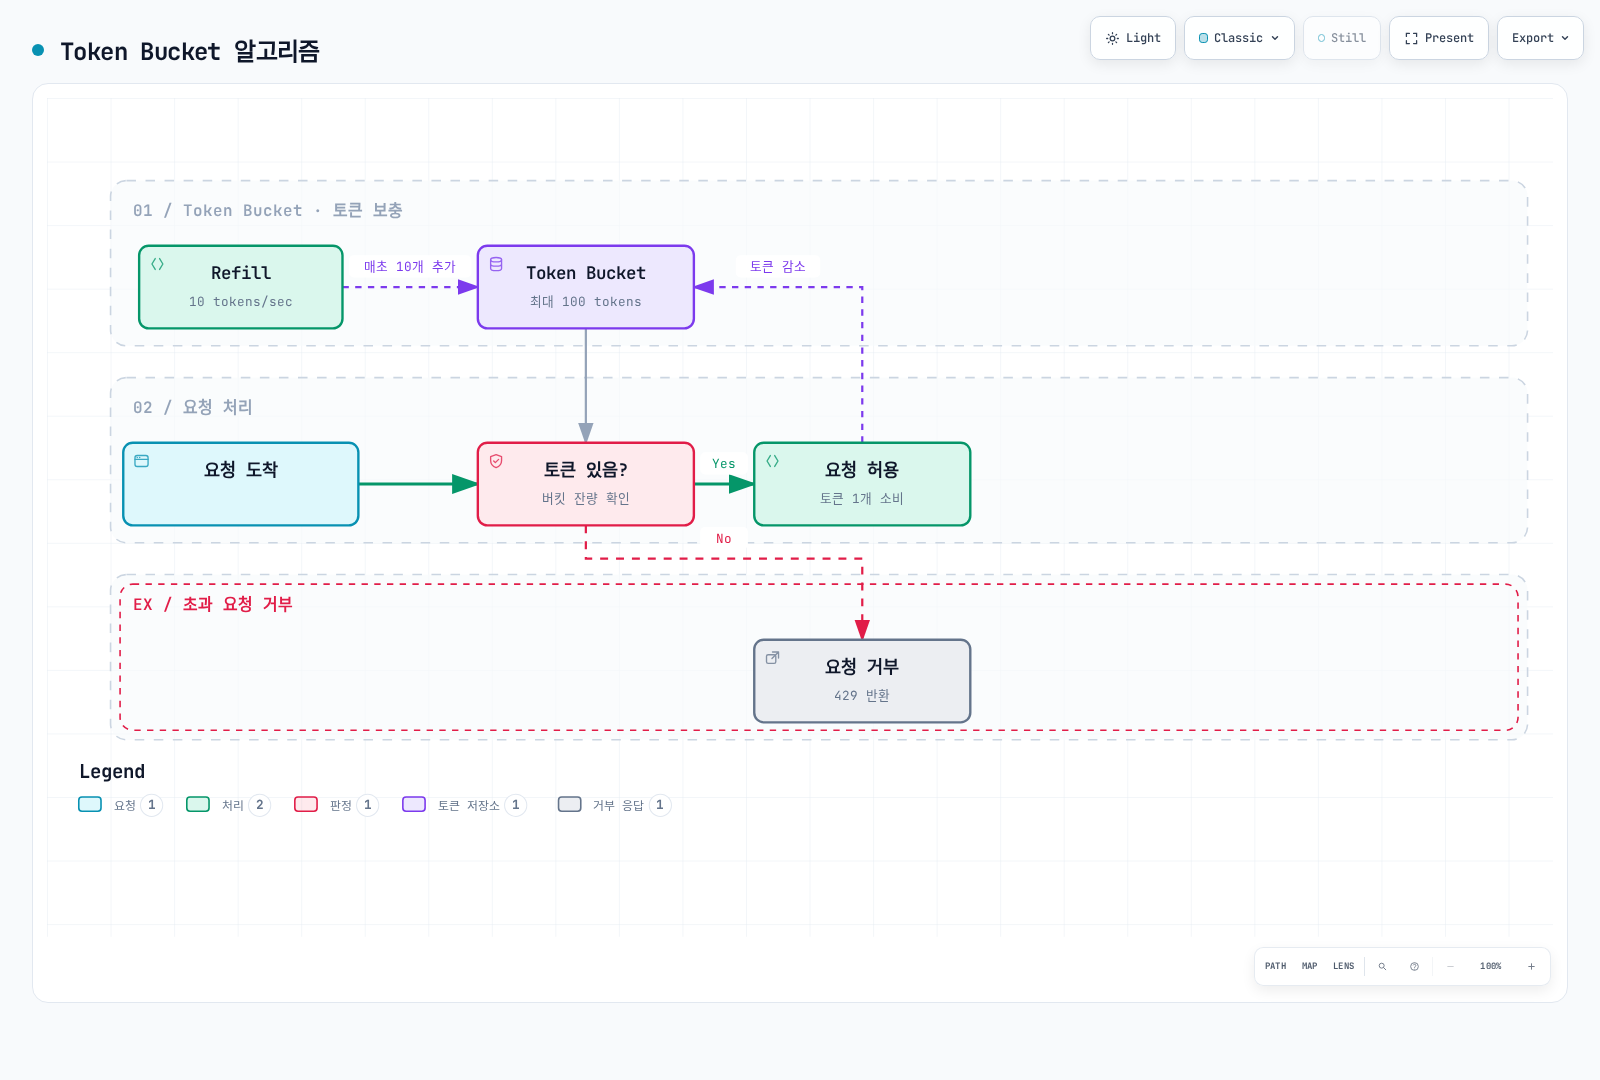Screen dimensions: 1600x1080
Task: Zoom in with the plus icon
Action: click(x=1531, y=966)
